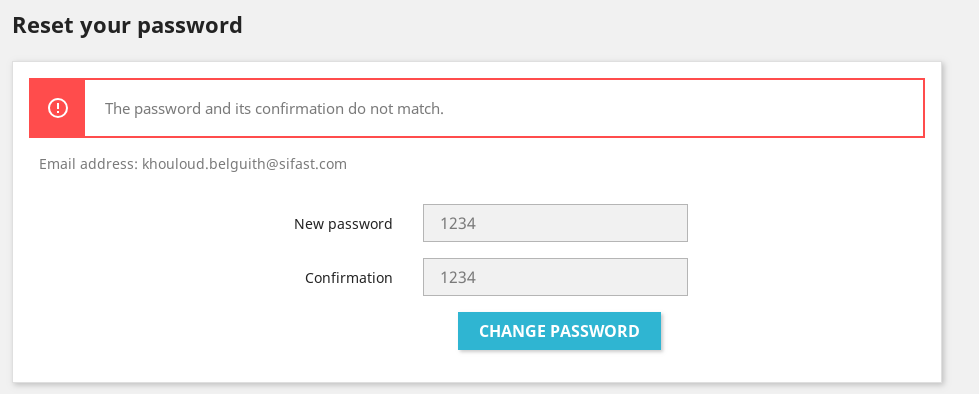
Task: Click the red-bordered alert banner's empty area
Action: pyautogui.click(x=687, y=108)
